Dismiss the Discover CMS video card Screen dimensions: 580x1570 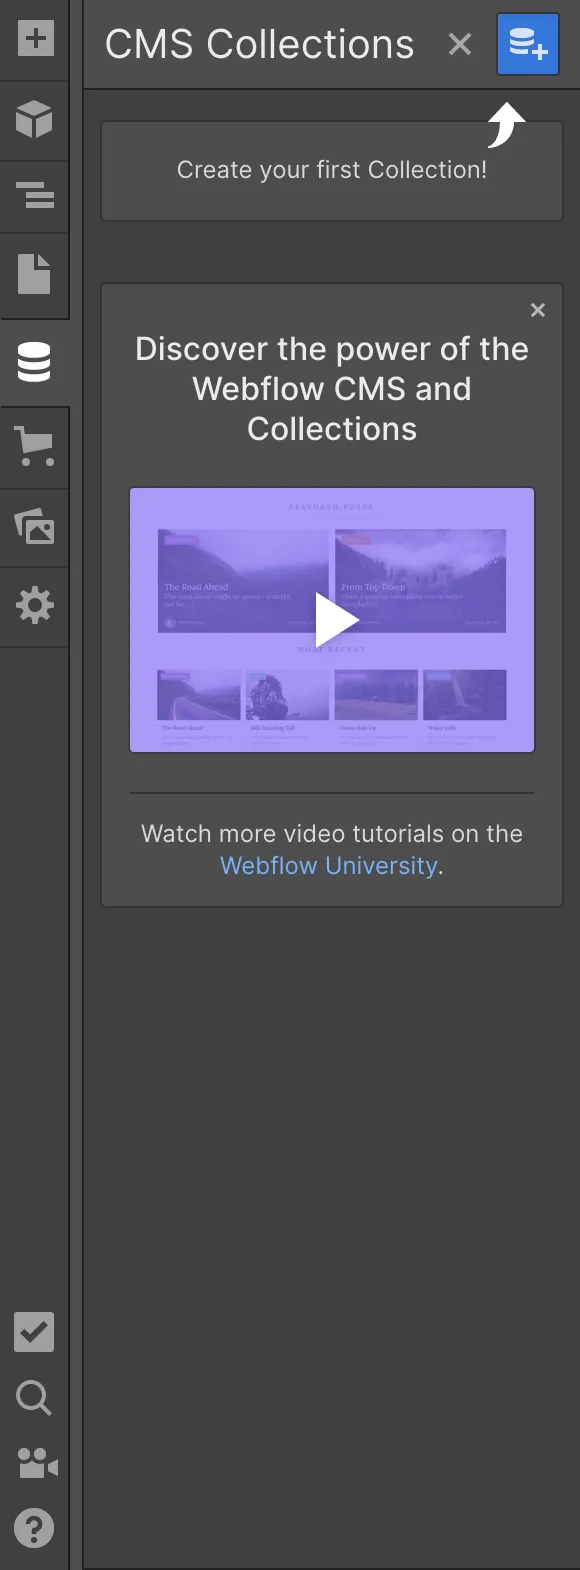(x=538, y=310)
